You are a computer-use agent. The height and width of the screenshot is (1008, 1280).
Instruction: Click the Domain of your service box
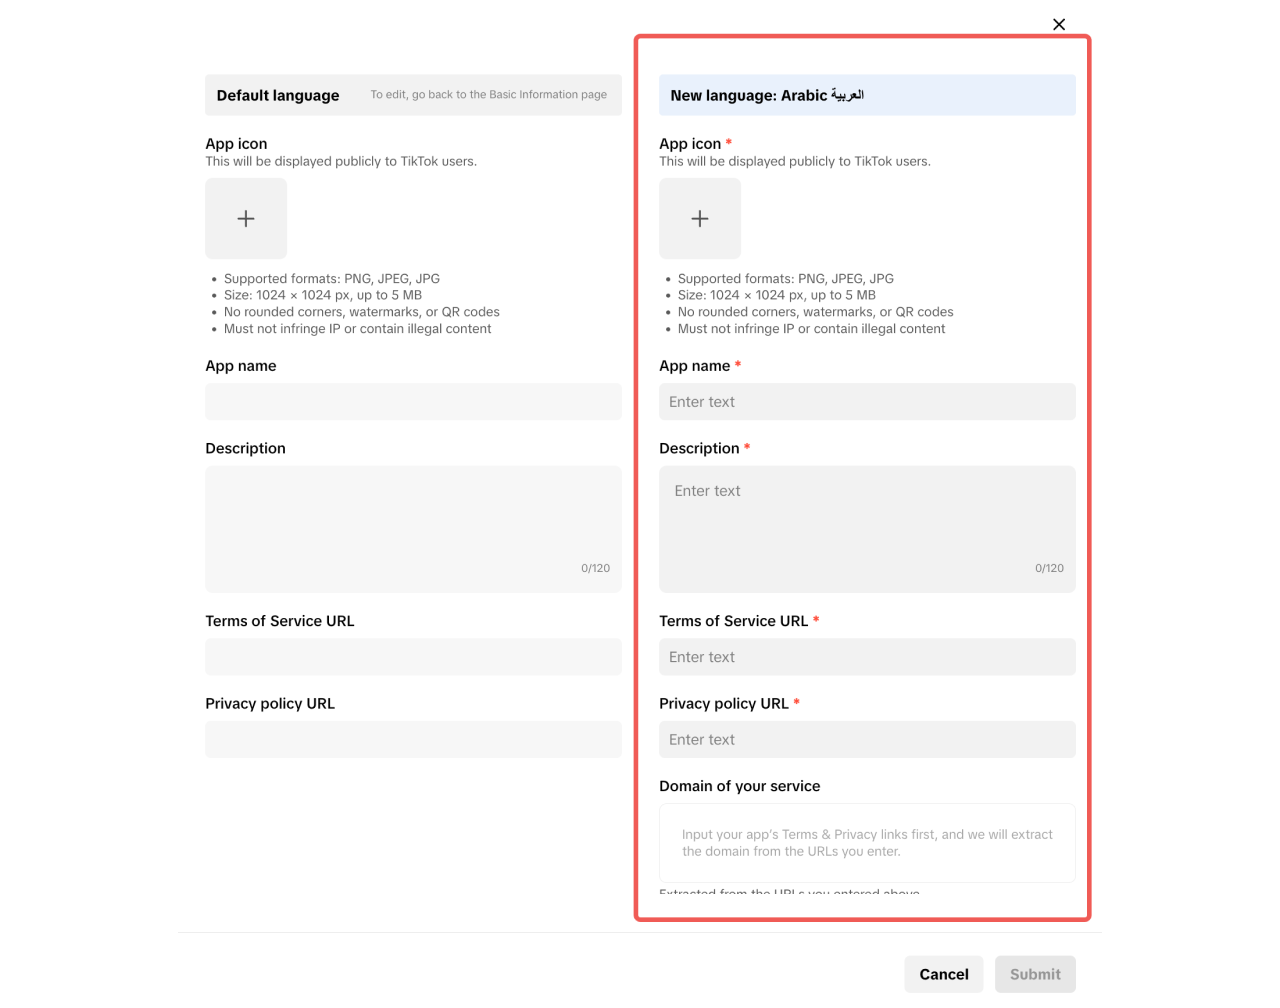tap(867, 842)
